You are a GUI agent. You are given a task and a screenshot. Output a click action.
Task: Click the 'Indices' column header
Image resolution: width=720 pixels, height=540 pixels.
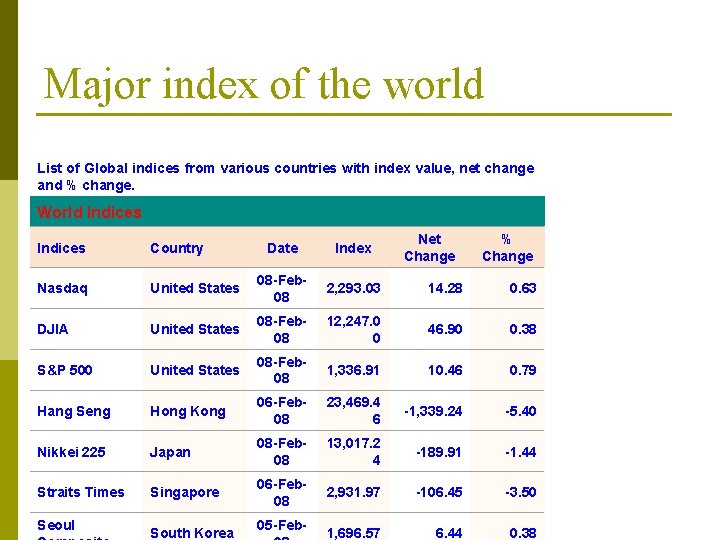pos(61,248)
